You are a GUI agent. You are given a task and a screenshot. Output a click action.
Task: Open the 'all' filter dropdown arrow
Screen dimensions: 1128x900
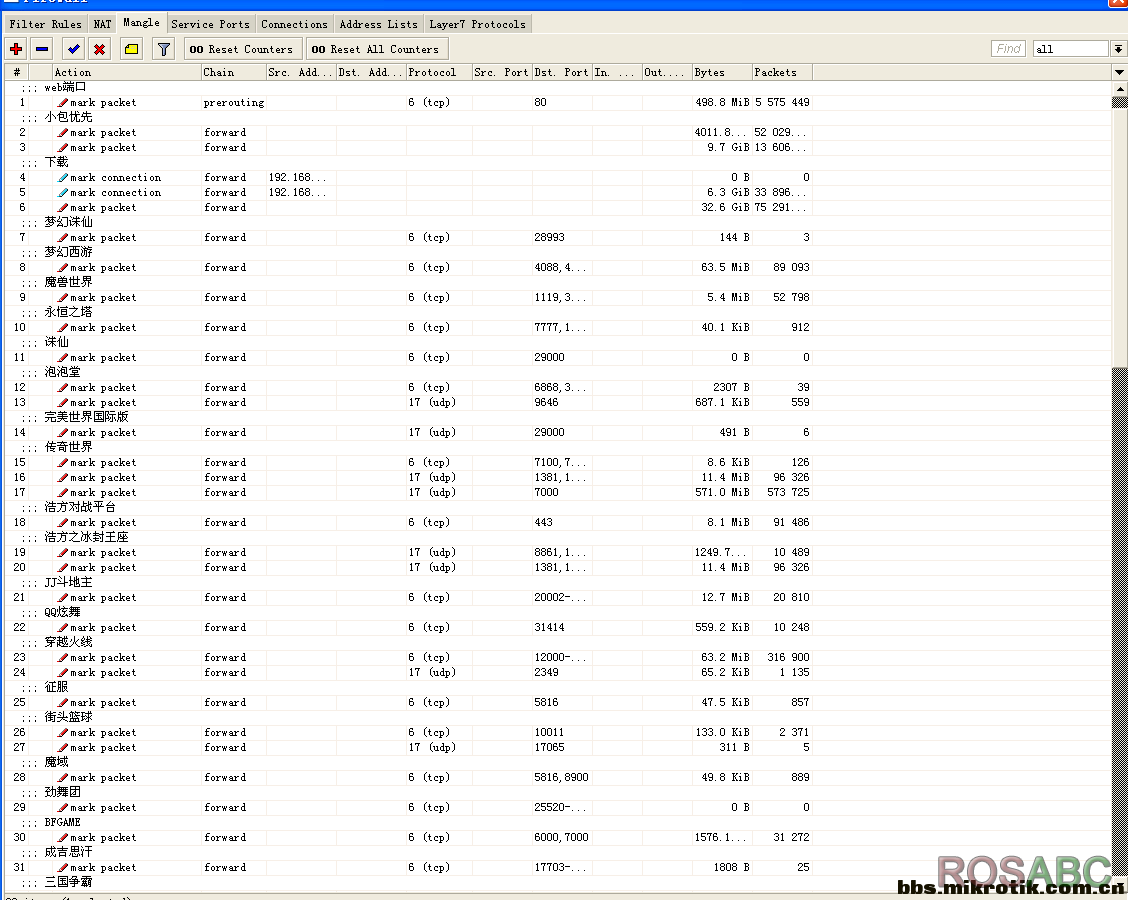click(x=1118, y=49)
